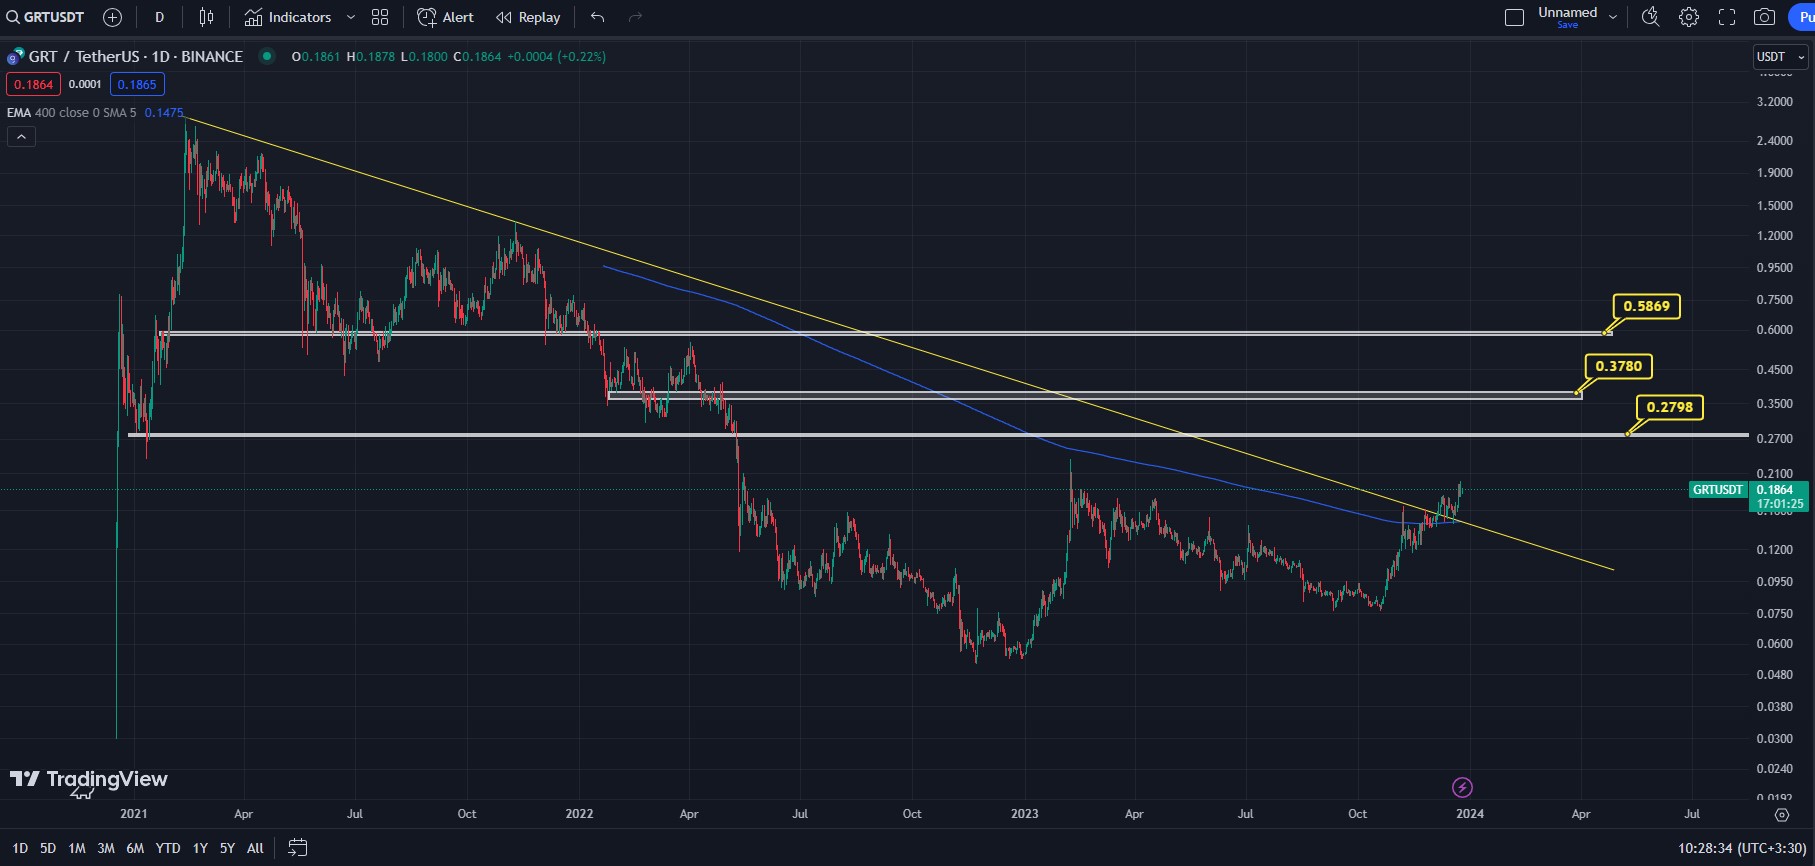This screenshot has width=1815, height=866.
Task: Open indicator templates grid icon
Action: tap(380, 17)
